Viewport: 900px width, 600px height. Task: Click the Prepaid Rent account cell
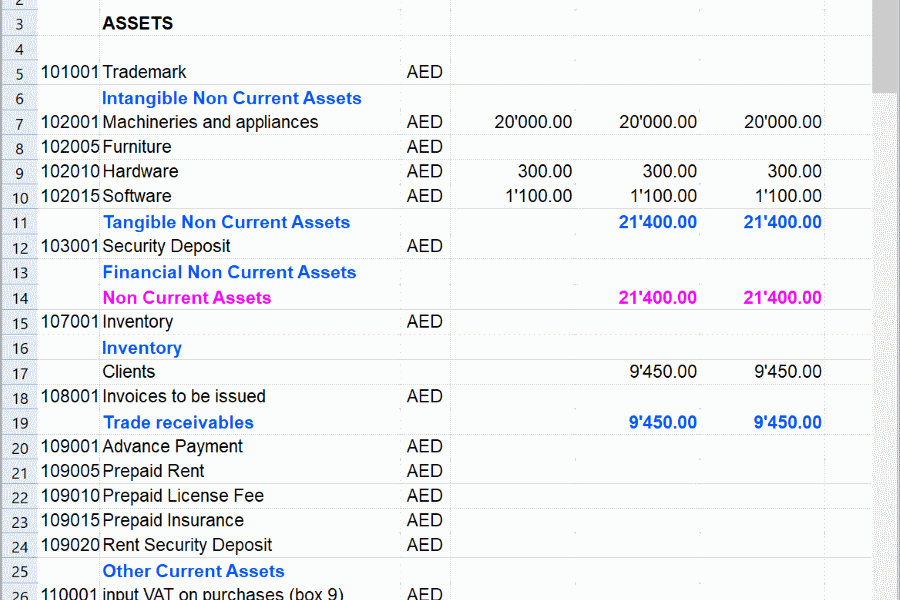tap(153, 471)
